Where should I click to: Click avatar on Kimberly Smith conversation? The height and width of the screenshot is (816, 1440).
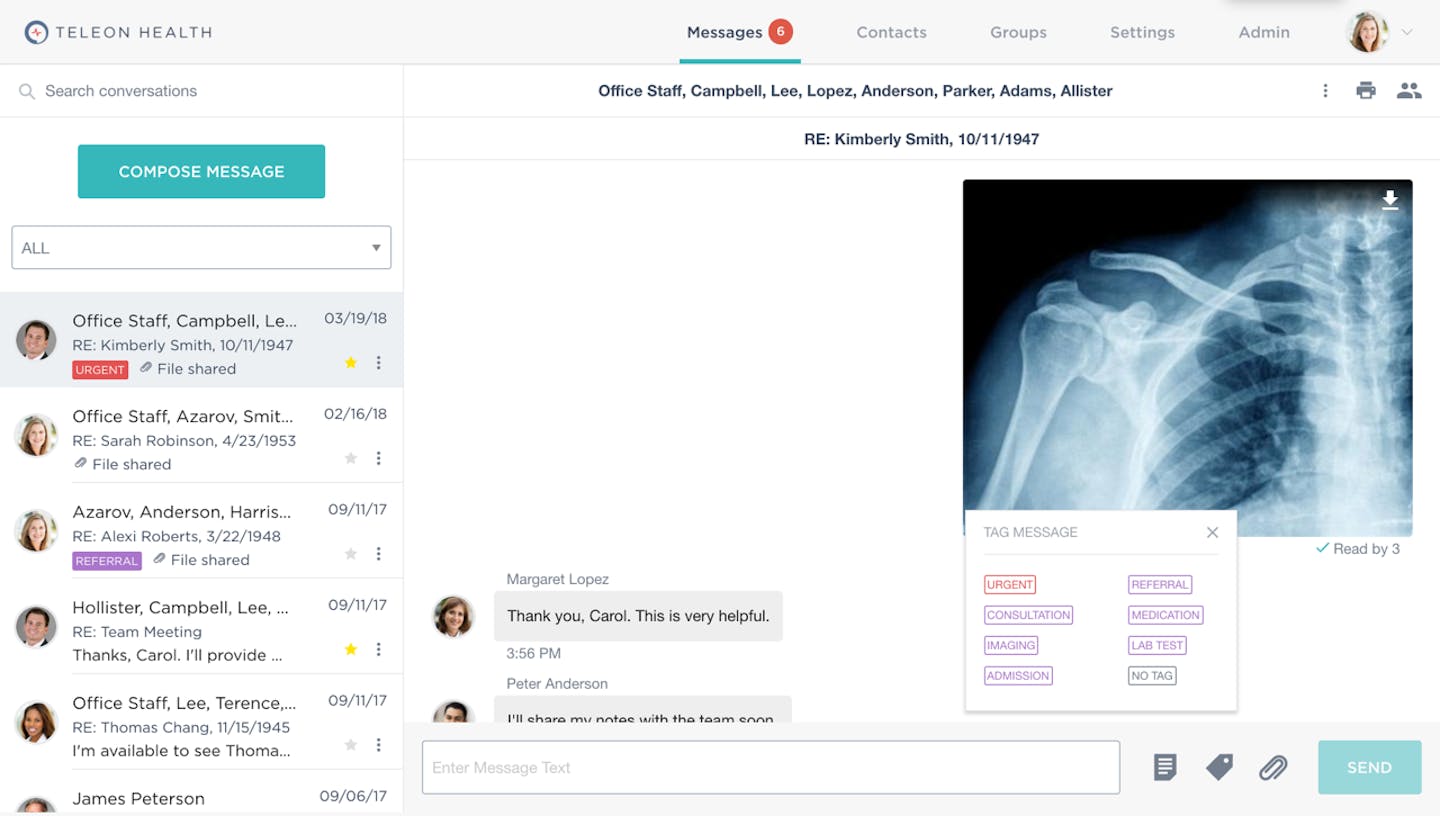(x=36, y=340)
